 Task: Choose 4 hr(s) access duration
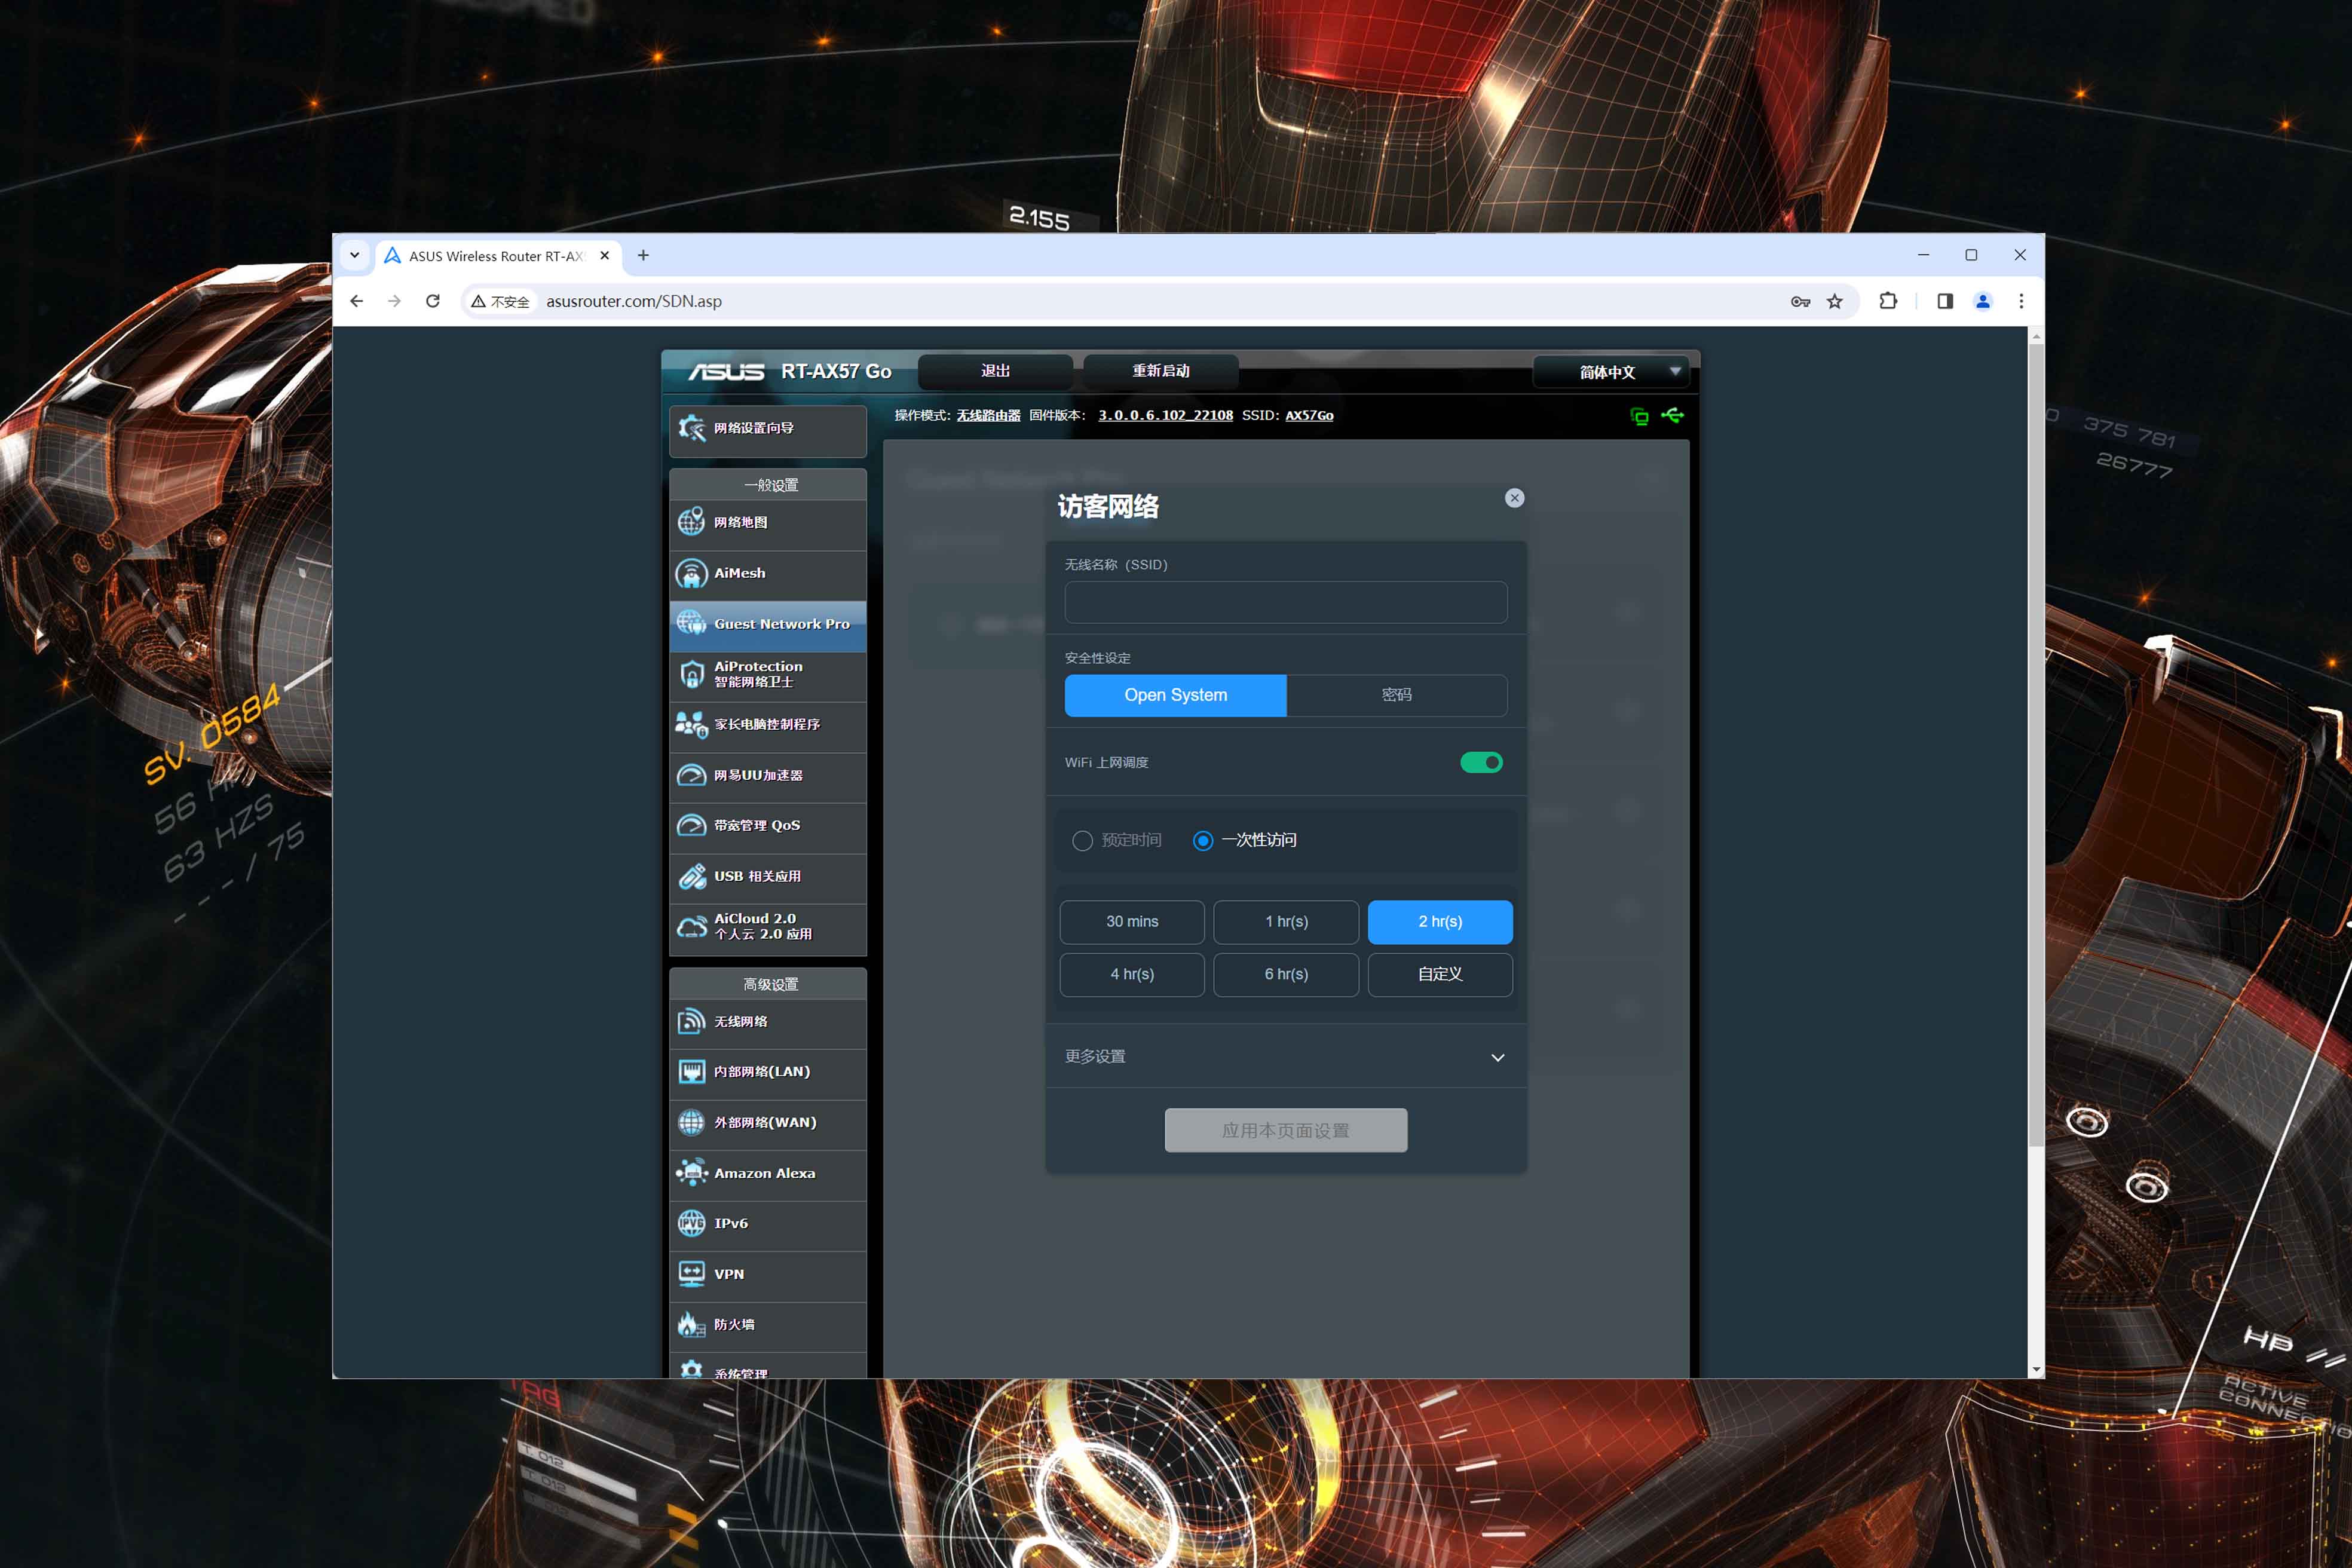point(1132,975)
